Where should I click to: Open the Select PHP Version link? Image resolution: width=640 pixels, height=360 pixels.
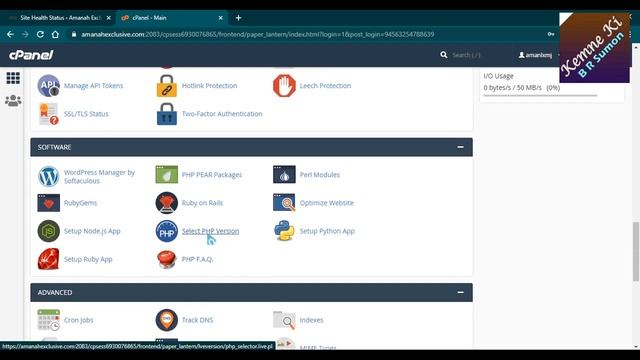coord(210,231)
